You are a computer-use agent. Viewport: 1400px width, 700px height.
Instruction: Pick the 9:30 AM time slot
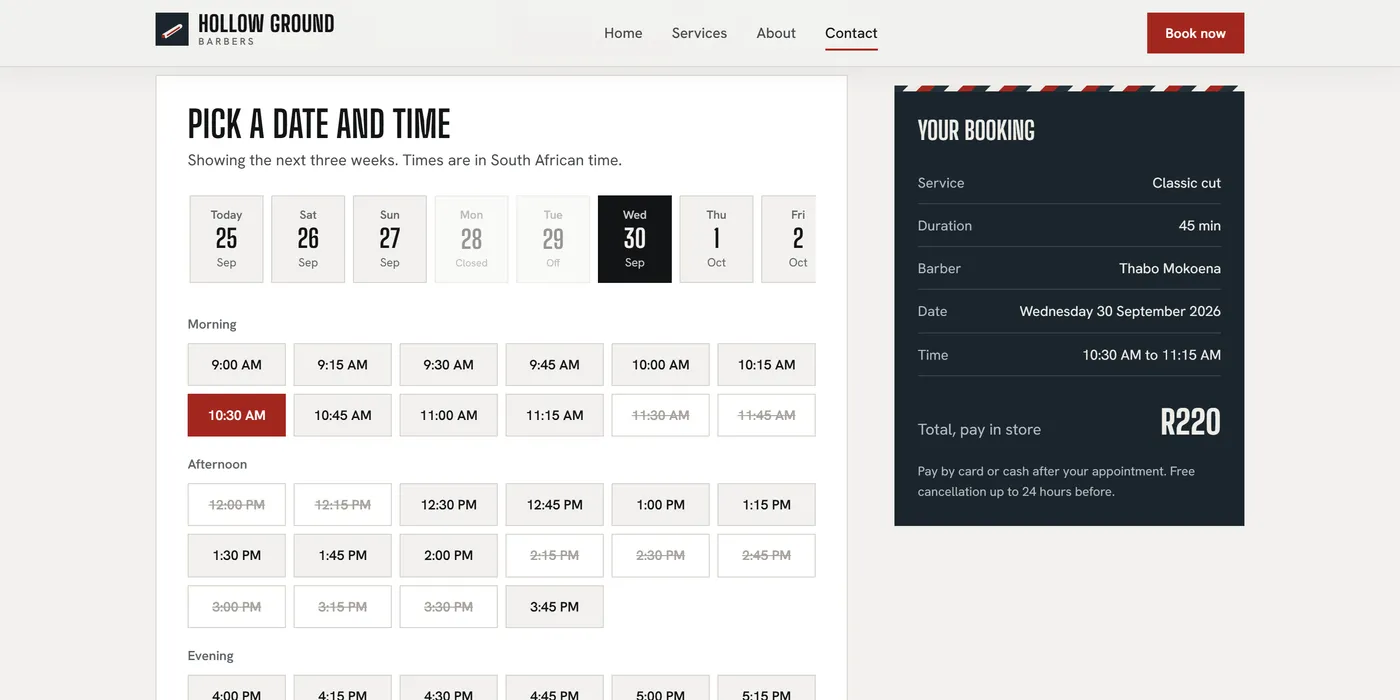pyautogui.click(x=449, y=365)
